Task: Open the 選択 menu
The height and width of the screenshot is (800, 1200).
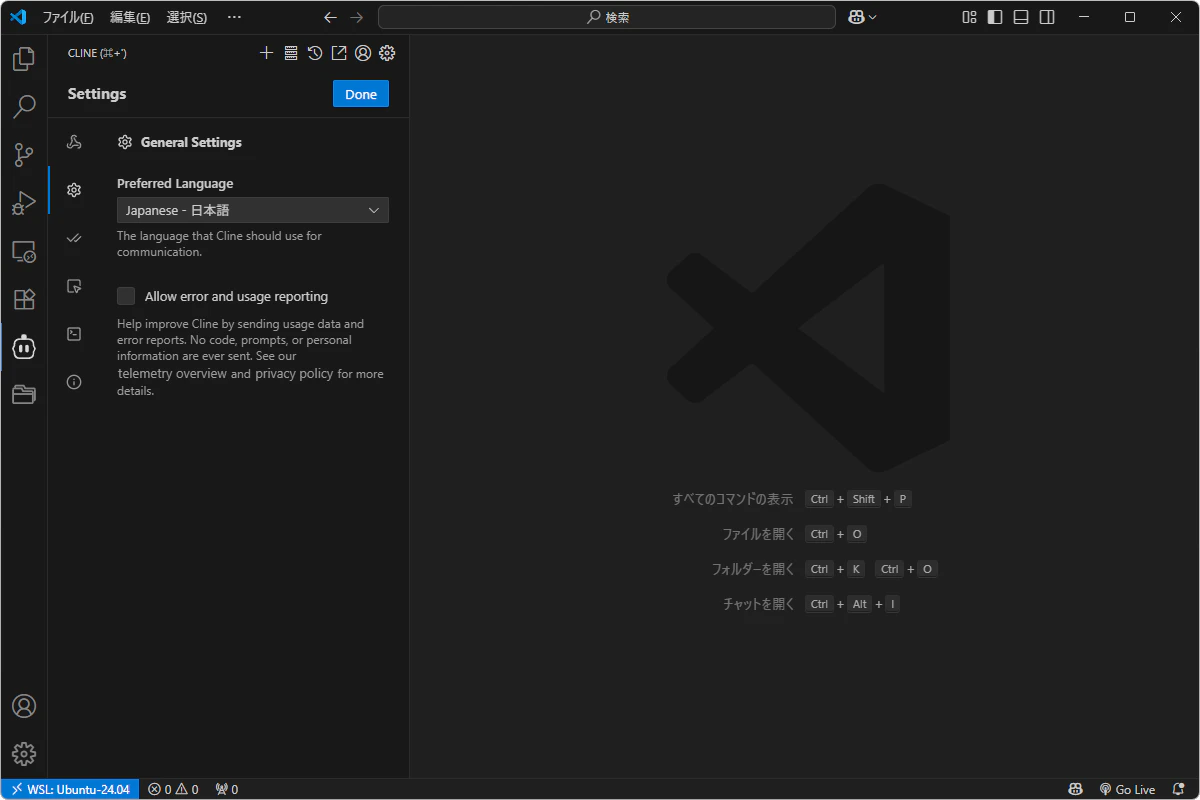Action: (186, 17)
